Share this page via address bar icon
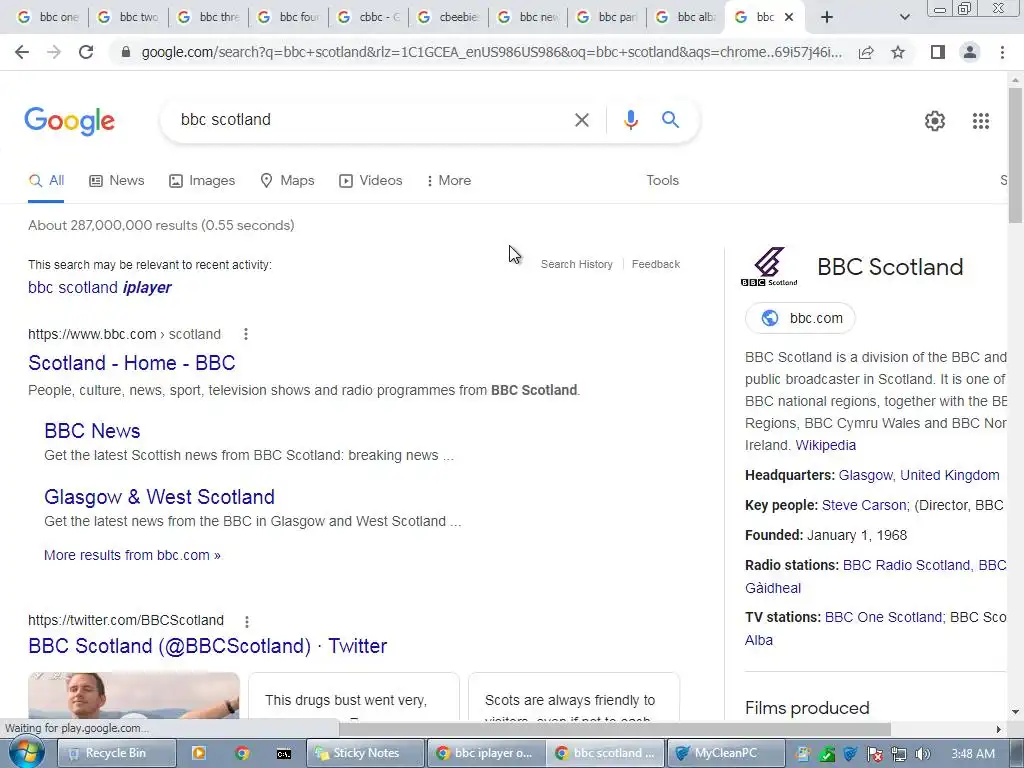Viewport: 1024px width, 768px height. point(866,52)
